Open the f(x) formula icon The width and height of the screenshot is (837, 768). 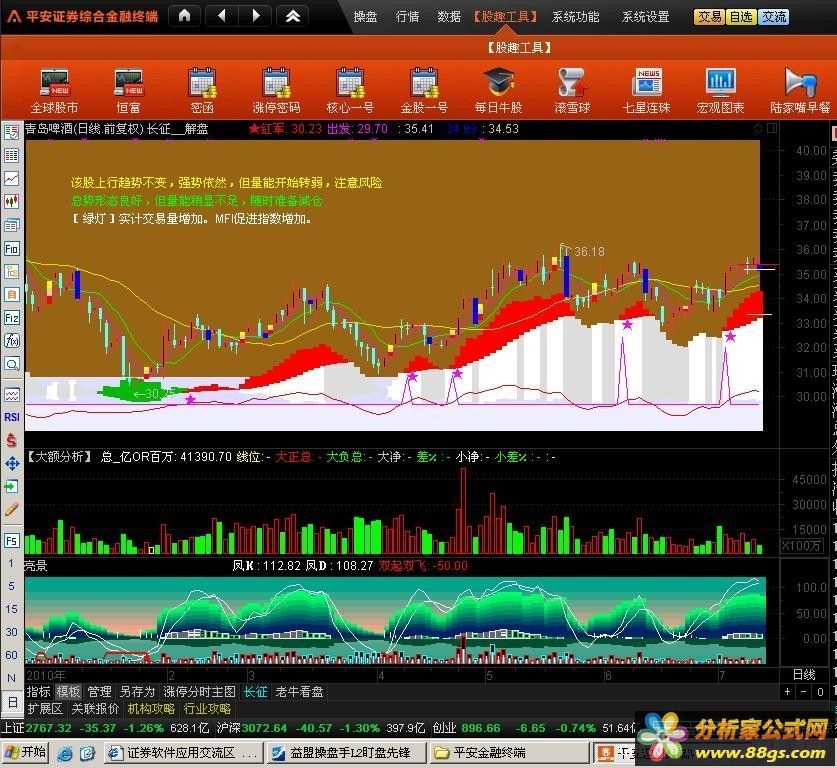(12, 341)
